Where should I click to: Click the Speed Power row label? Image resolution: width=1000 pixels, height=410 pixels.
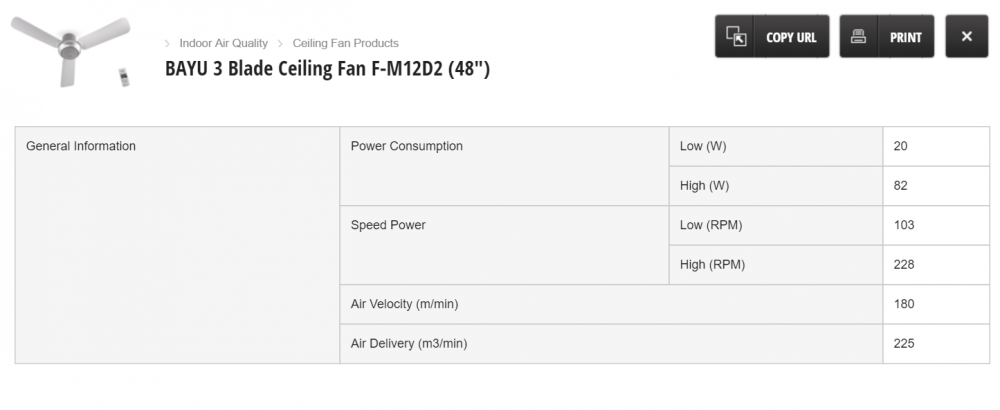388,225
